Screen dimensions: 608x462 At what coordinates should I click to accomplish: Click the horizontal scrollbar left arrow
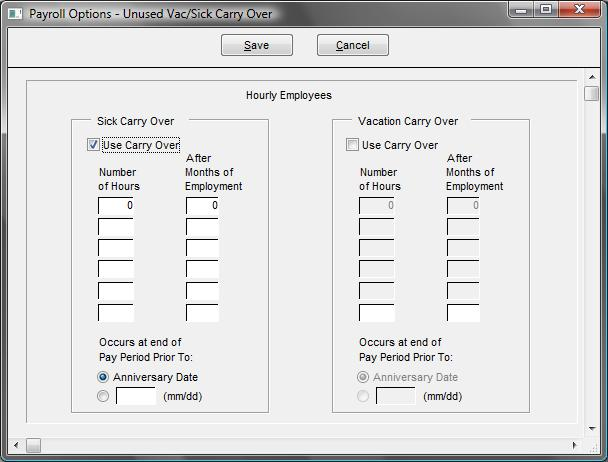(16, 445)
